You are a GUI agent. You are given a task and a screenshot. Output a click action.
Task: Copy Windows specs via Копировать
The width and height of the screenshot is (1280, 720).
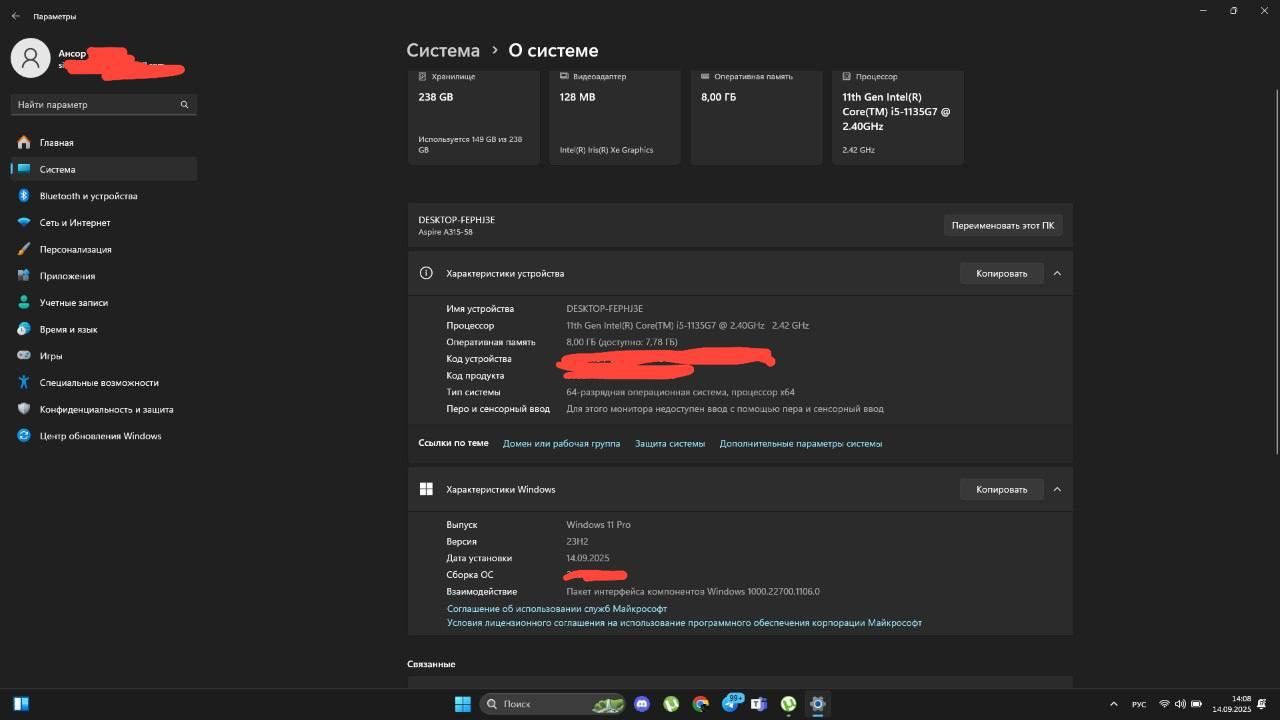(1002, 489)
